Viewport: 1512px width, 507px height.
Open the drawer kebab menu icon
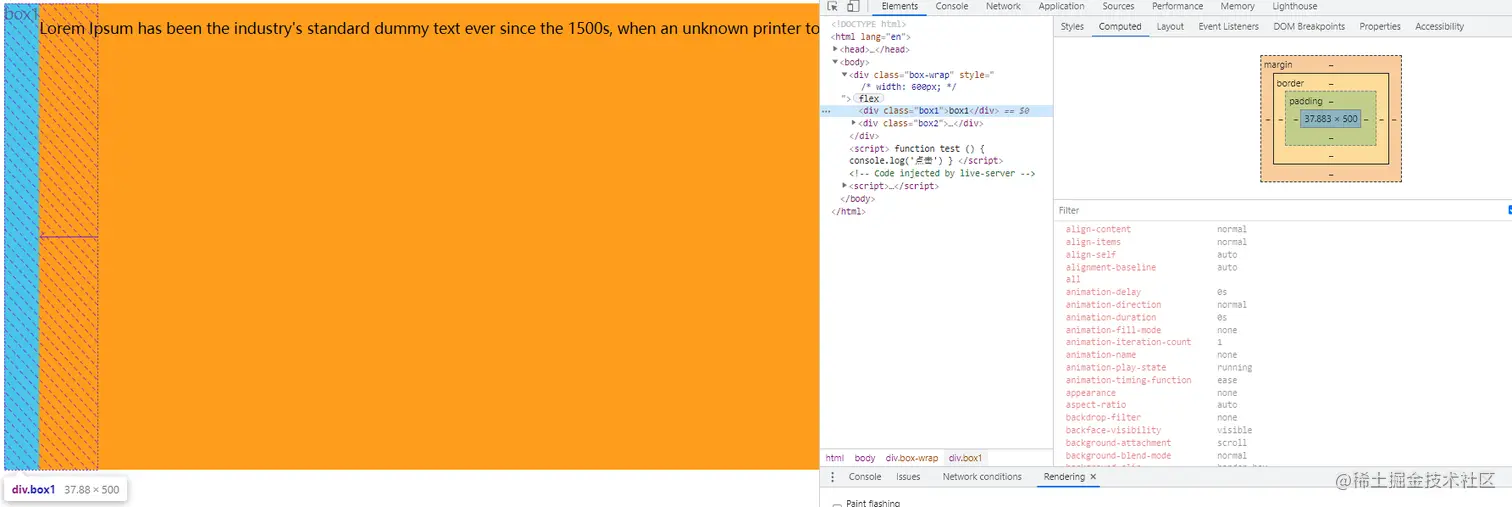[832, 477]
